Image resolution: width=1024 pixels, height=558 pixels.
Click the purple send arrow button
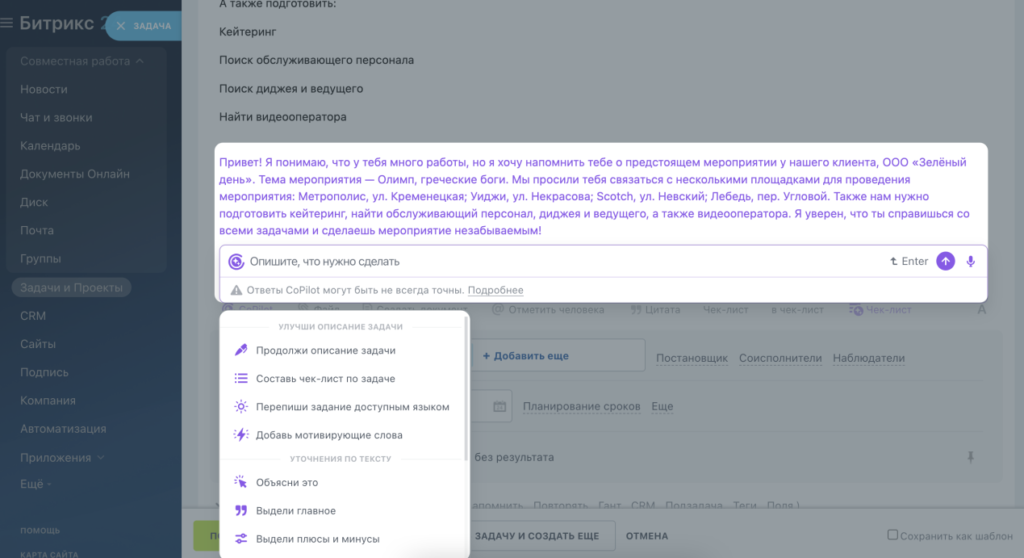(945, 261)
